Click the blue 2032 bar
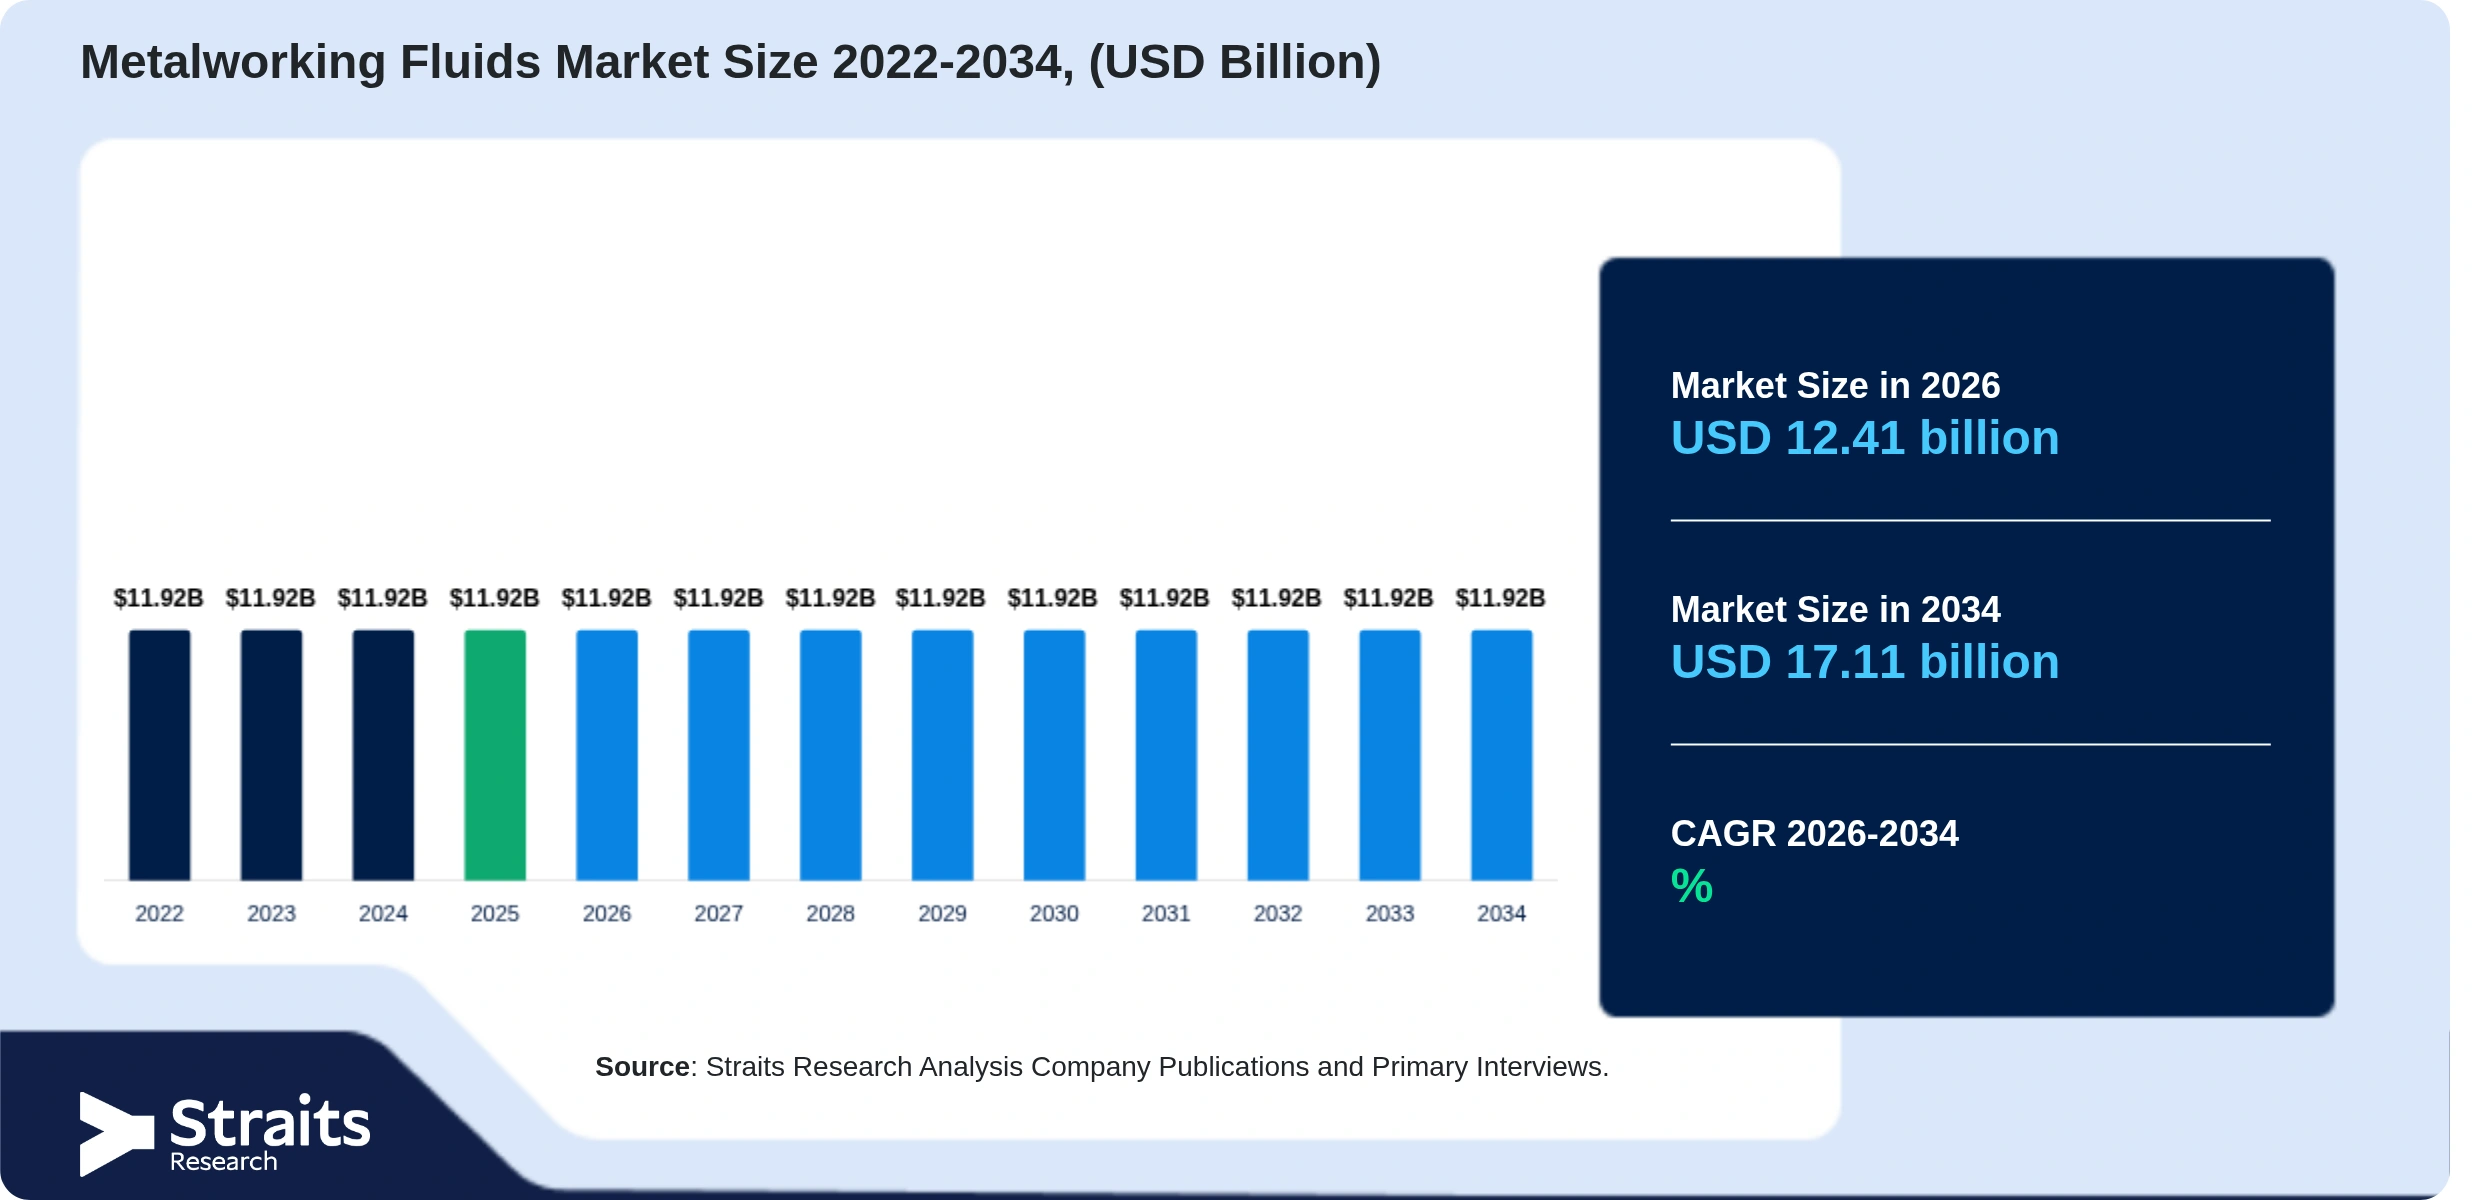 1278,755
